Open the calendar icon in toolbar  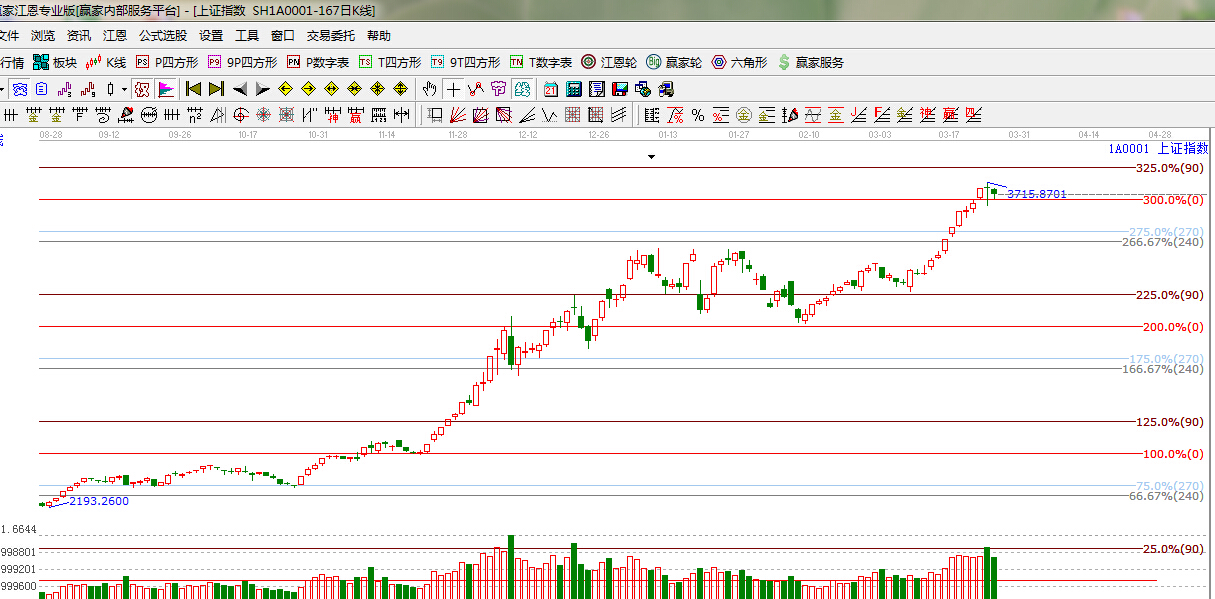click(549, 89)
